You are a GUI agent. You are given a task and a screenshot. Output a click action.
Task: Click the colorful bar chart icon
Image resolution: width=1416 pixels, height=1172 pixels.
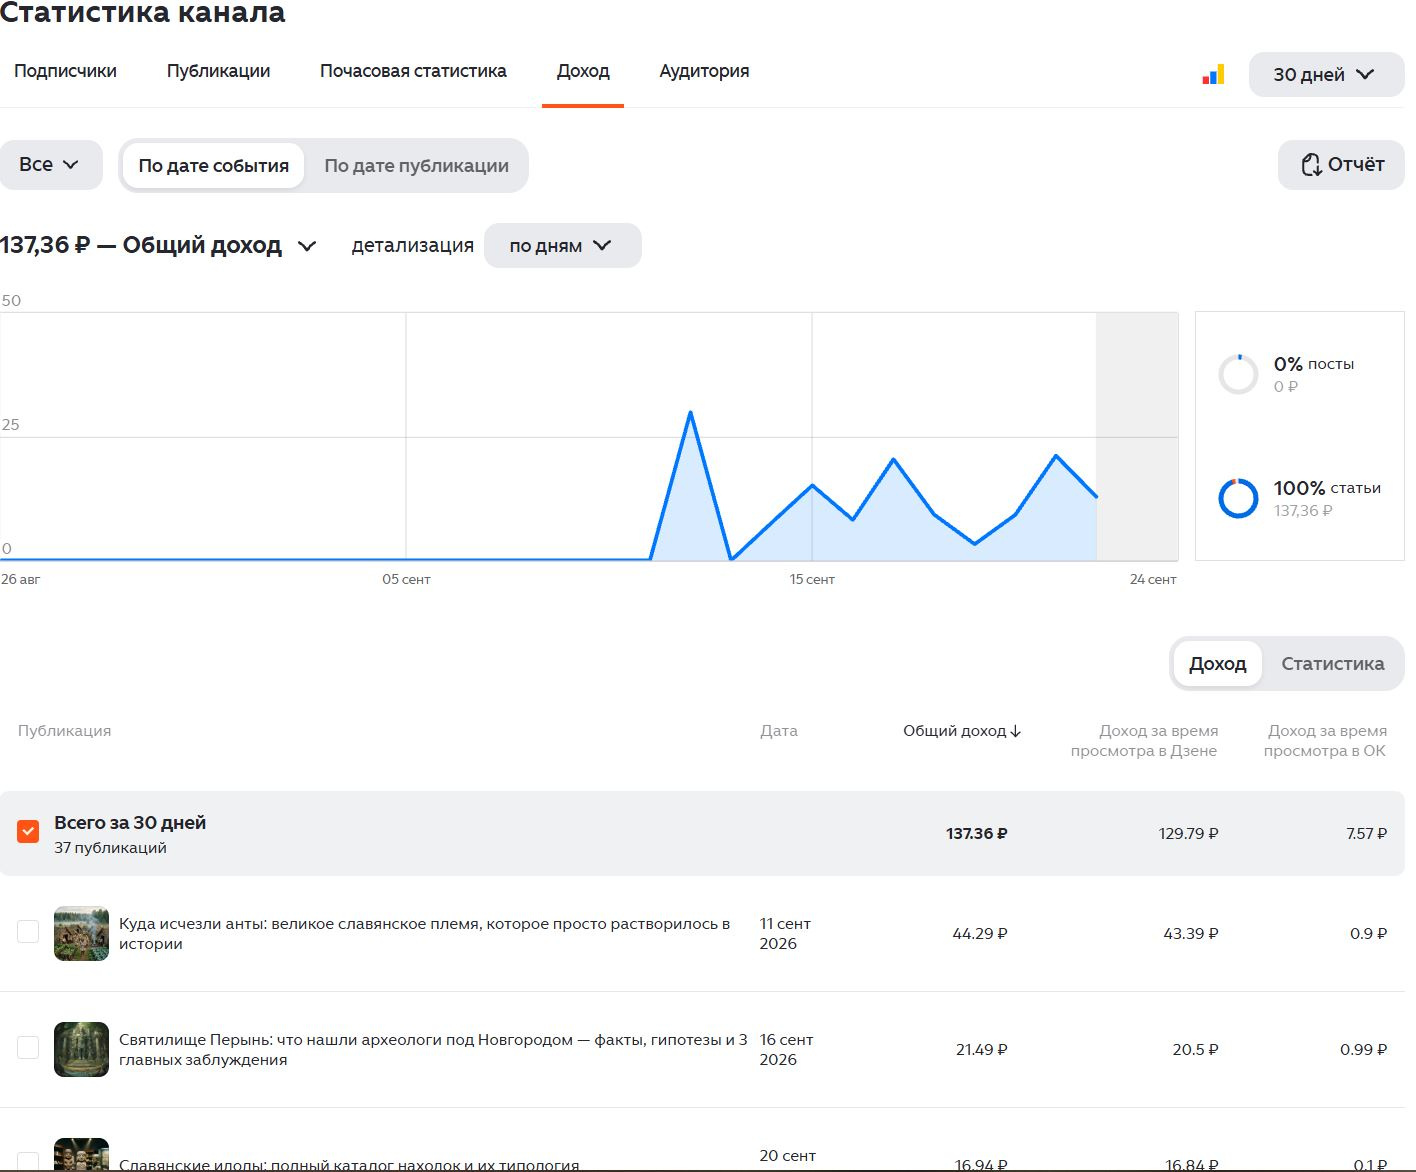1213,75
